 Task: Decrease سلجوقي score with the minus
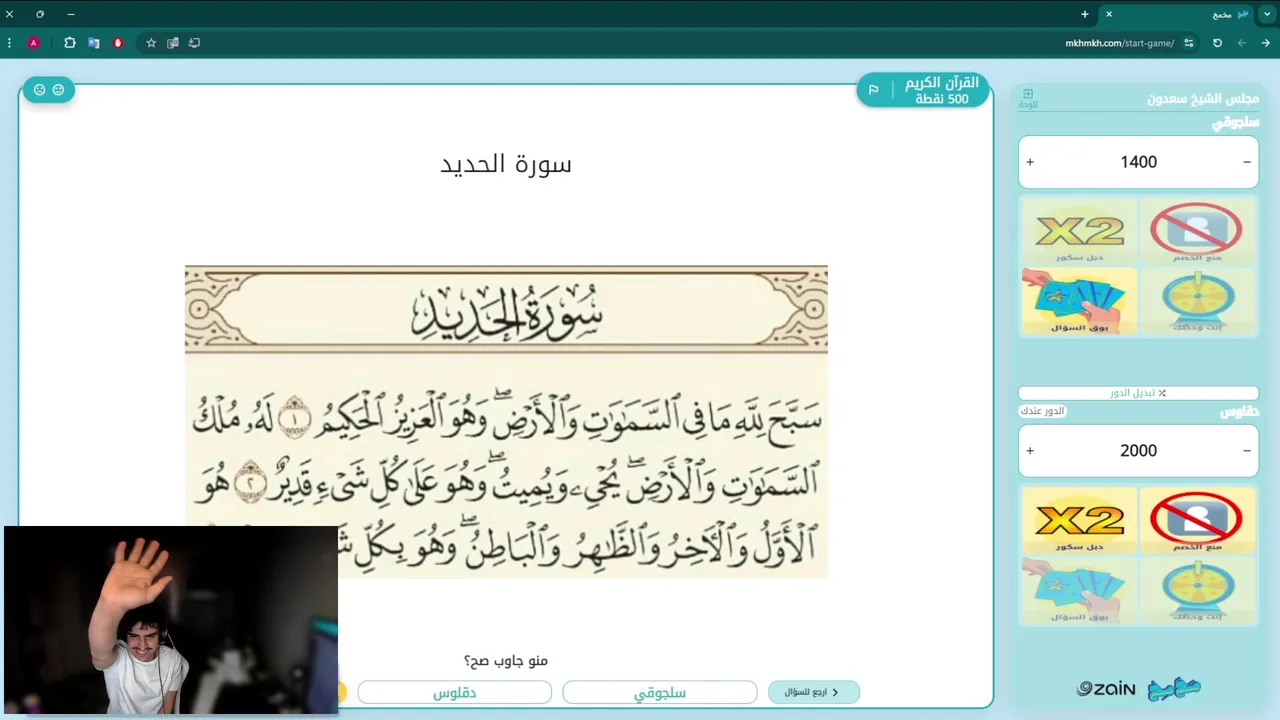[1247, 162]
